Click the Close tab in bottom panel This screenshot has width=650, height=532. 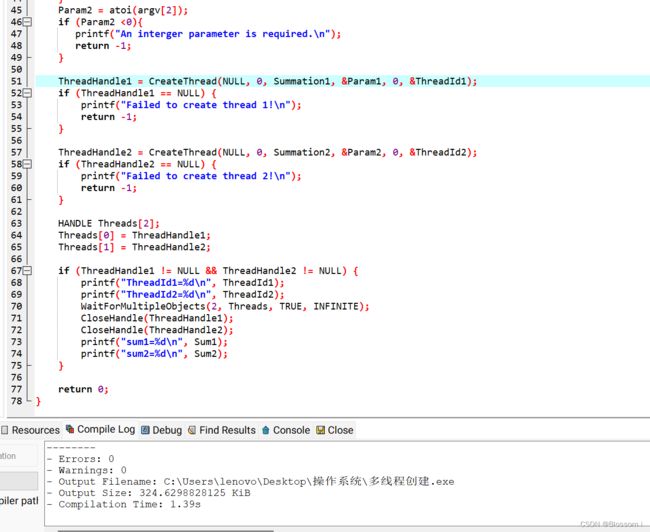point(335,430)
